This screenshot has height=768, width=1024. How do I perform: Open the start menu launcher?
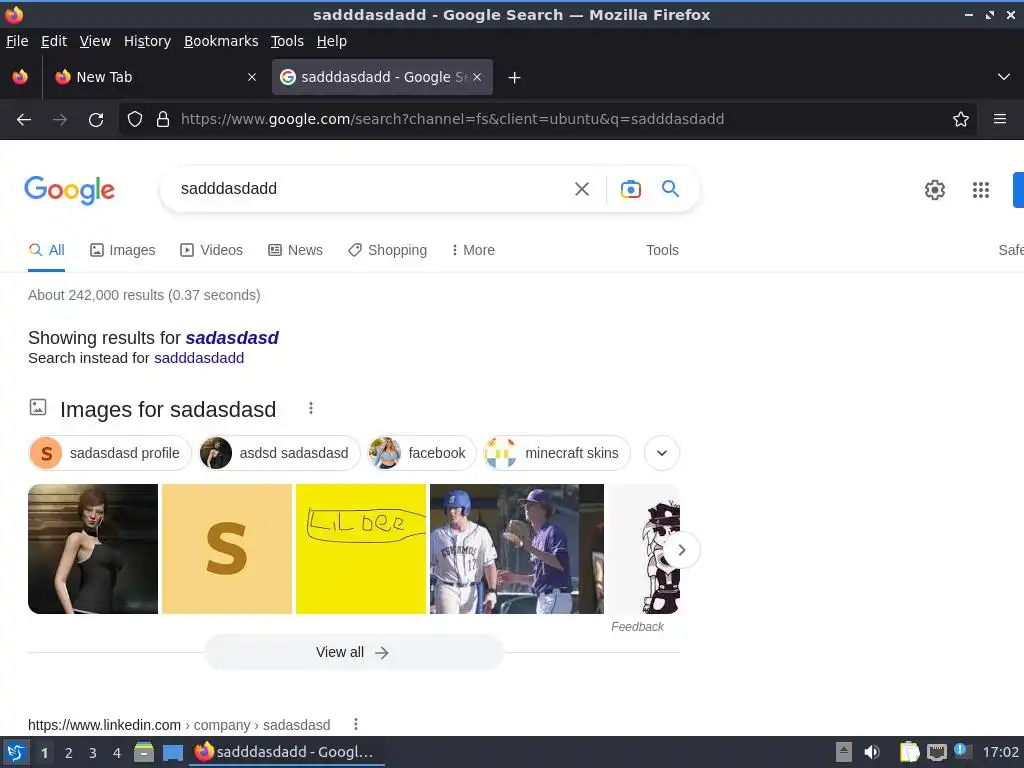[x=16, y=752]
